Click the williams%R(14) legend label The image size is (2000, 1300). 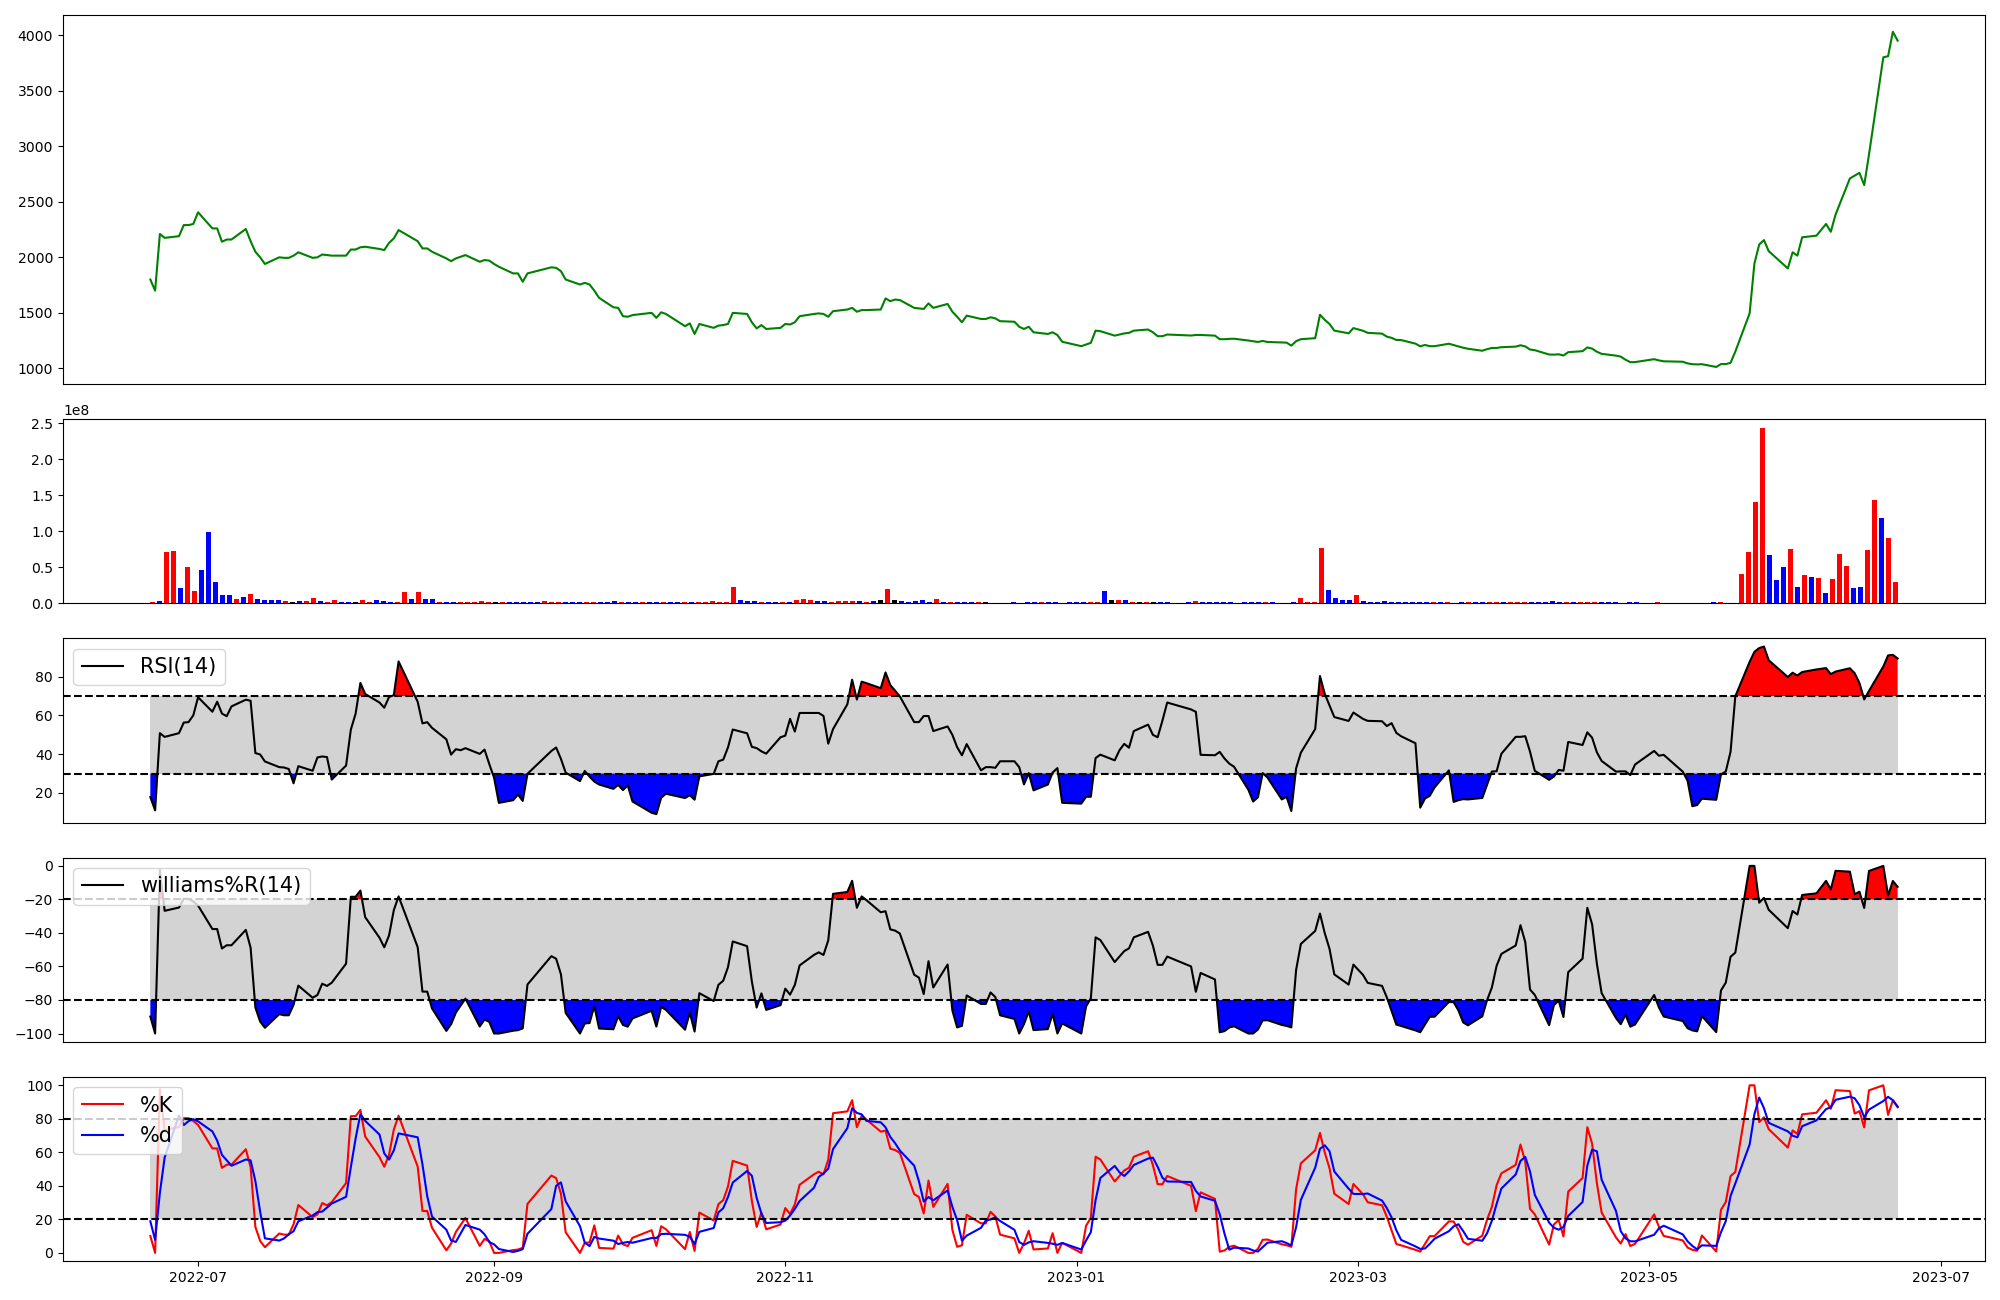(220, 885)
